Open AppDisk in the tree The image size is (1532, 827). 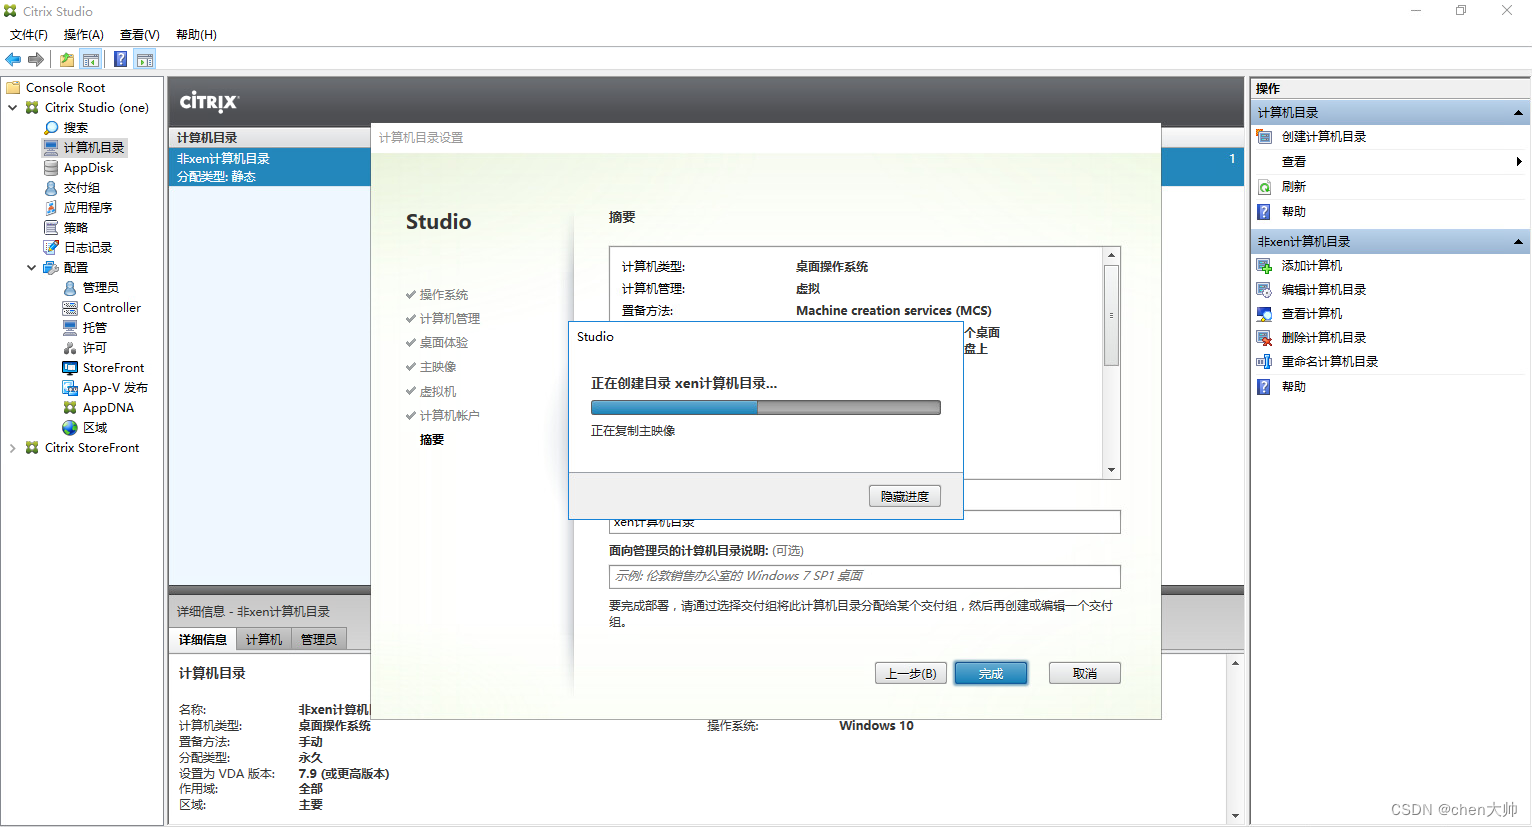click(x=88, y=168)
